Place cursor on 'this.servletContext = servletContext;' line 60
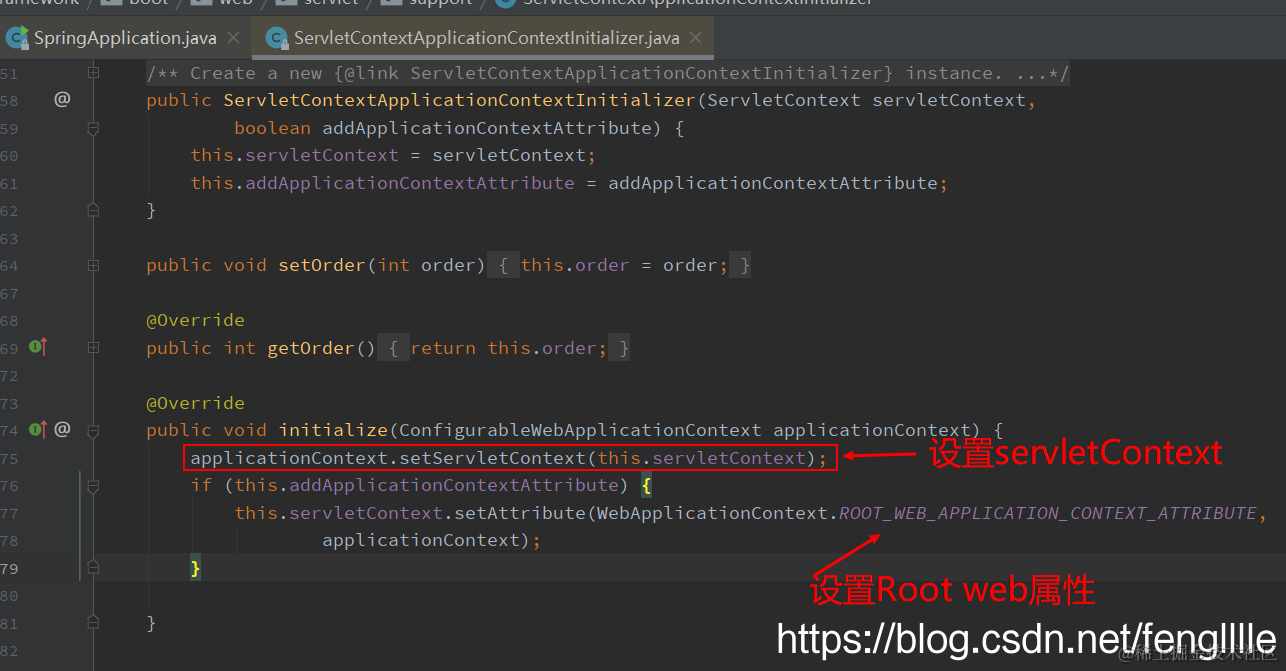This screenshot has width=1286, height=671. pos(393,155)
